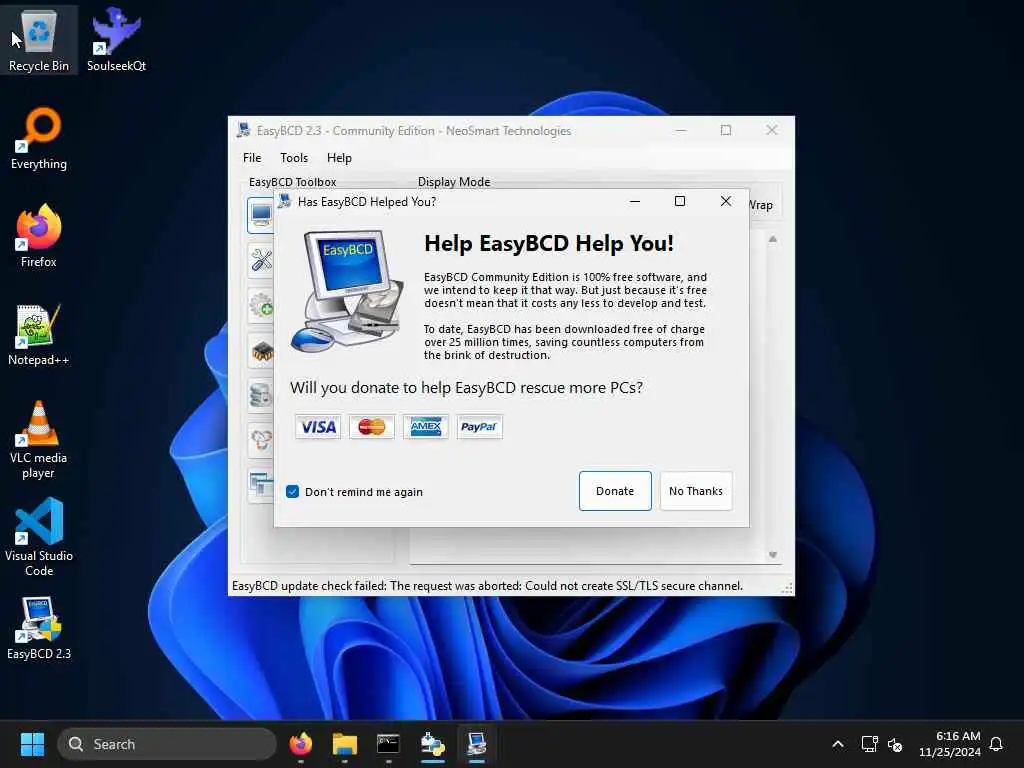This screenshot has height=768, width=1024.
Task: Open the File menu in EasyBCD
Action: pos(252,158)
